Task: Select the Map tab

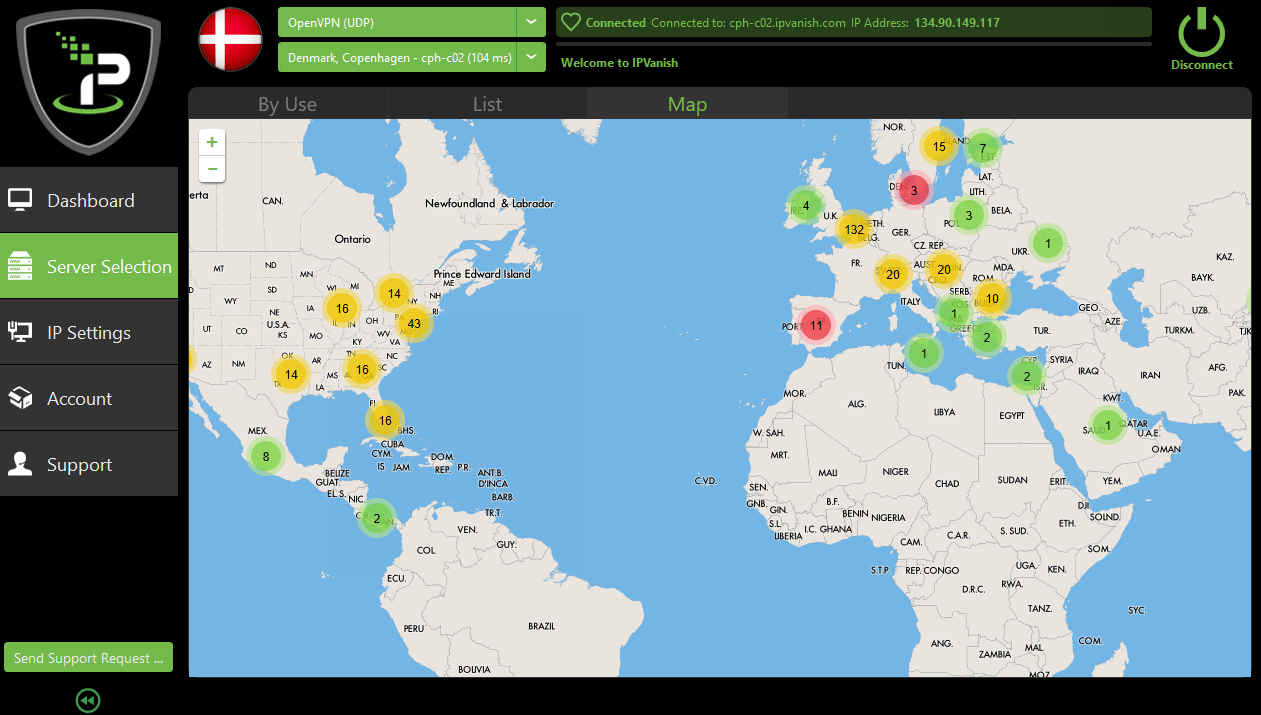Action: point(687,104)
